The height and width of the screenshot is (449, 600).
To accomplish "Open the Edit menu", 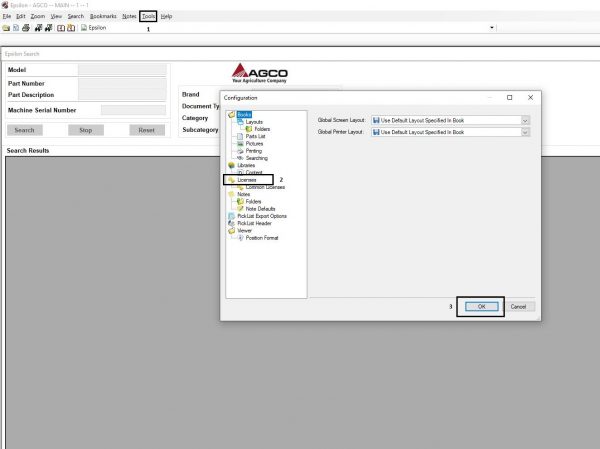I will [x=21, y=16].
